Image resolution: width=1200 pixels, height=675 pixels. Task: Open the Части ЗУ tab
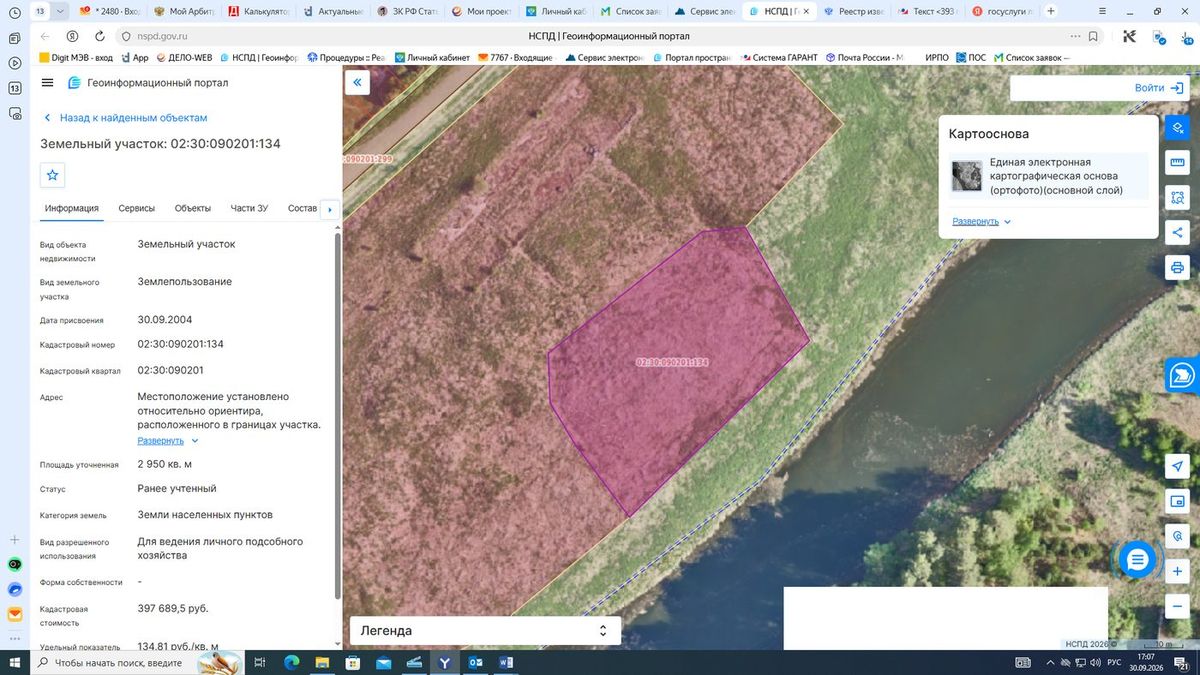click(249, 208)
